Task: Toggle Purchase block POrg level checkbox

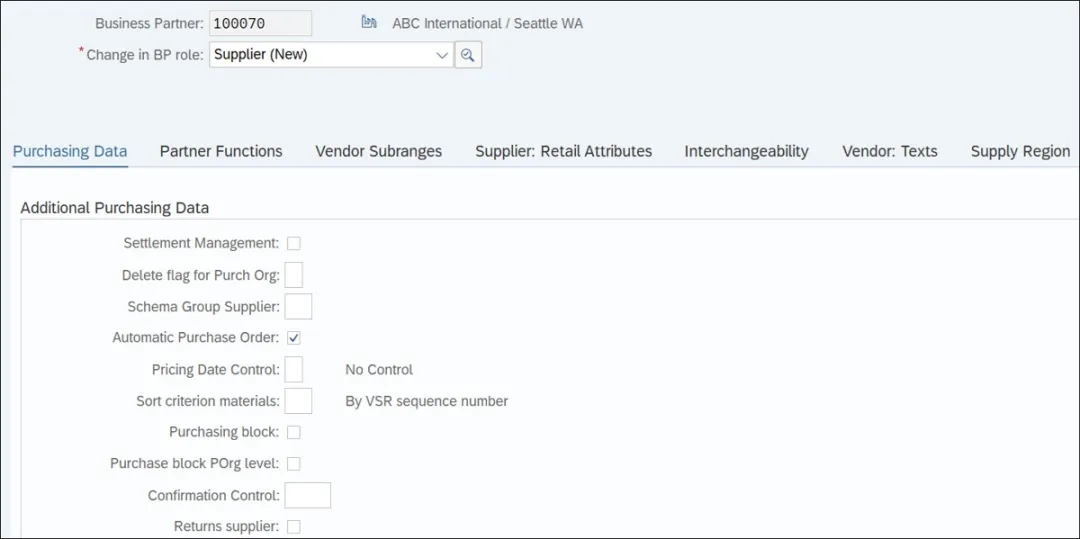Action: [294, 464]
